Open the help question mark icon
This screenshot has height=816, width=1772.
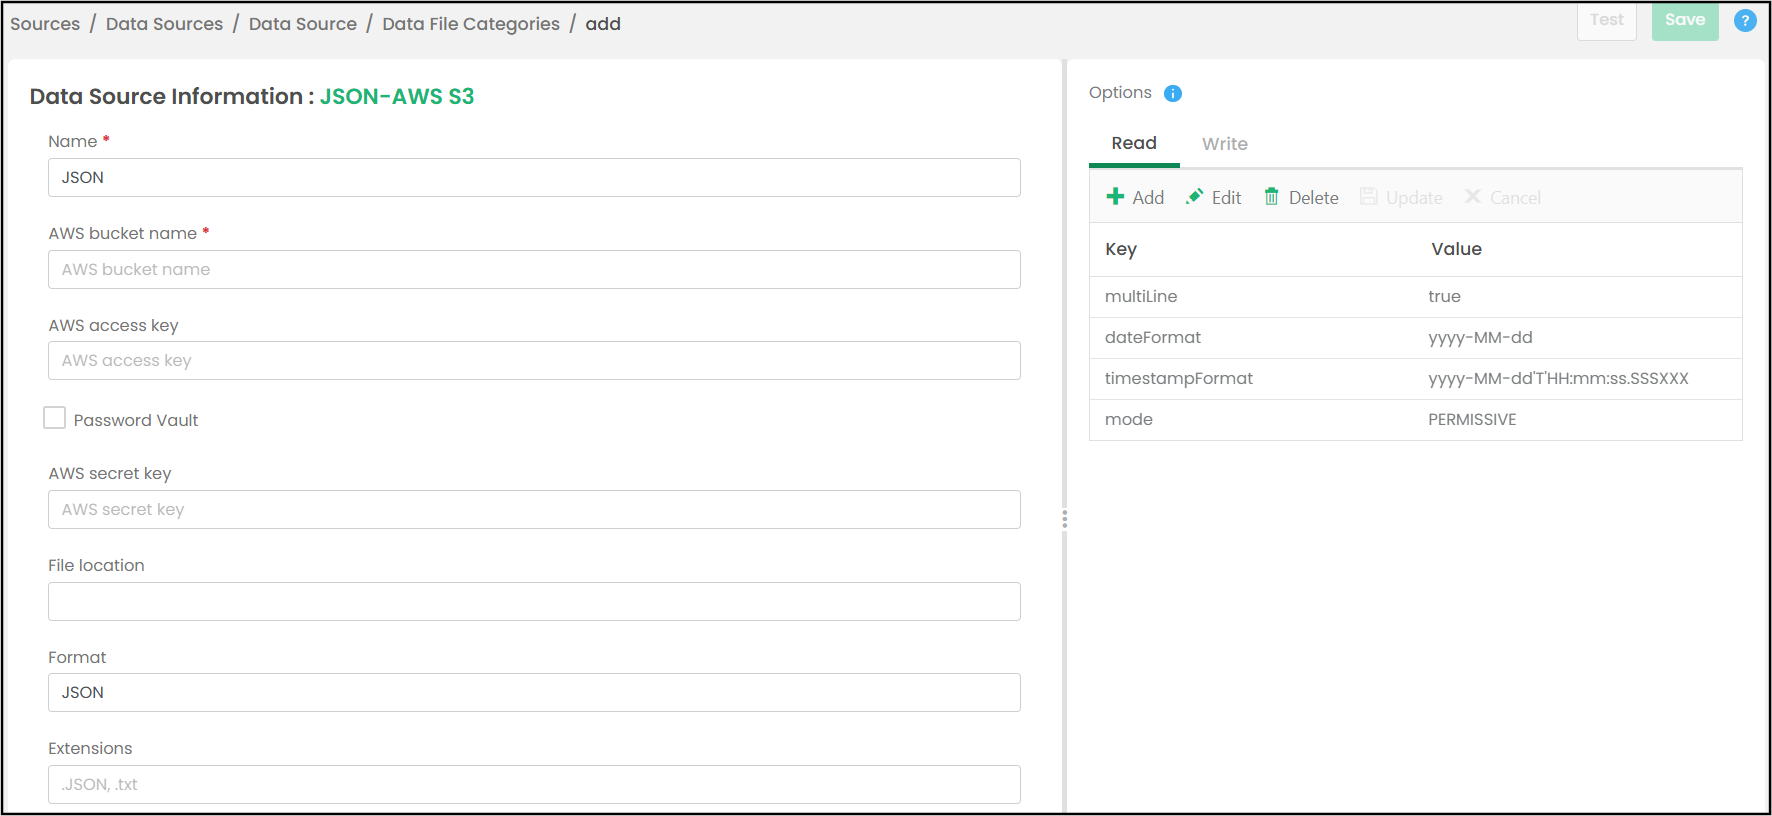tap(1745, 21)
